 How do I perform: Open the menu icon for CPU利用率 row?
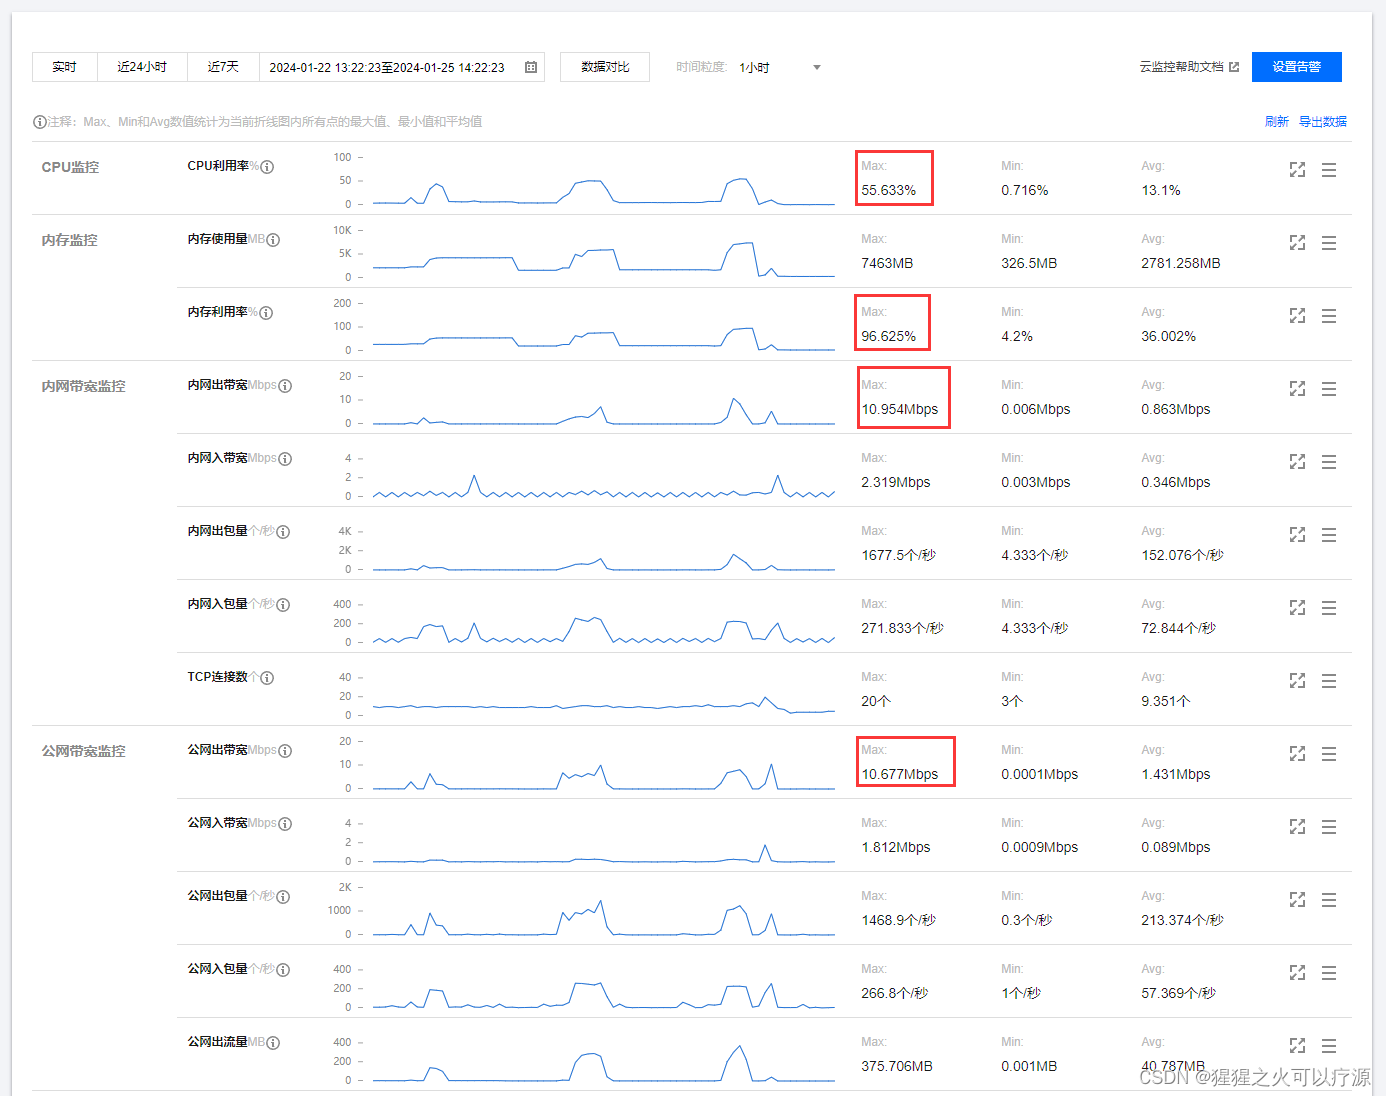point(1329,170)
